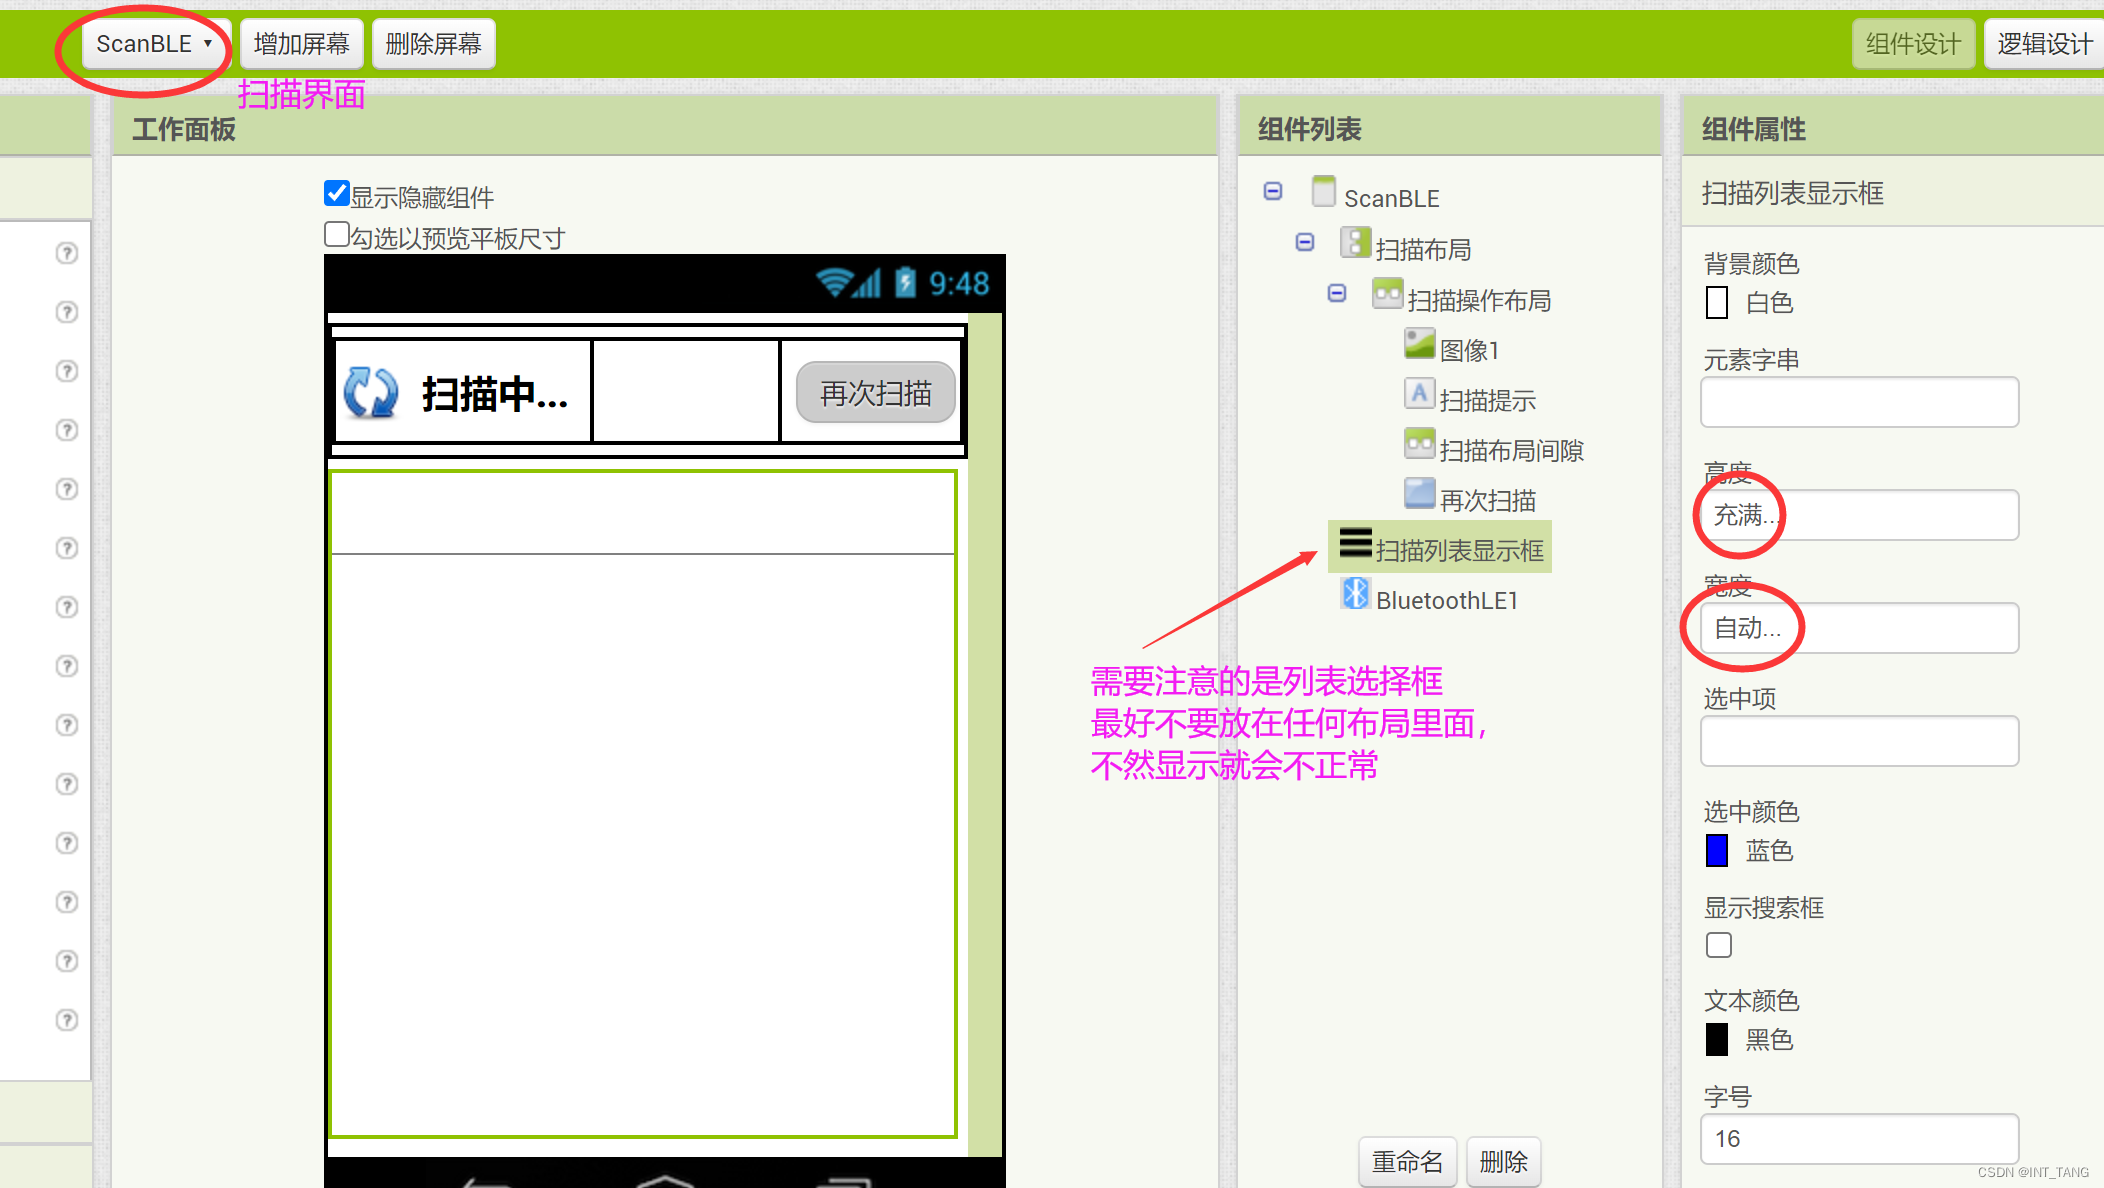This screenshot has height=1188, width=2104.
Task: Select the 扫描列表显示框 list view icon
Action: tap(1356, 545)
